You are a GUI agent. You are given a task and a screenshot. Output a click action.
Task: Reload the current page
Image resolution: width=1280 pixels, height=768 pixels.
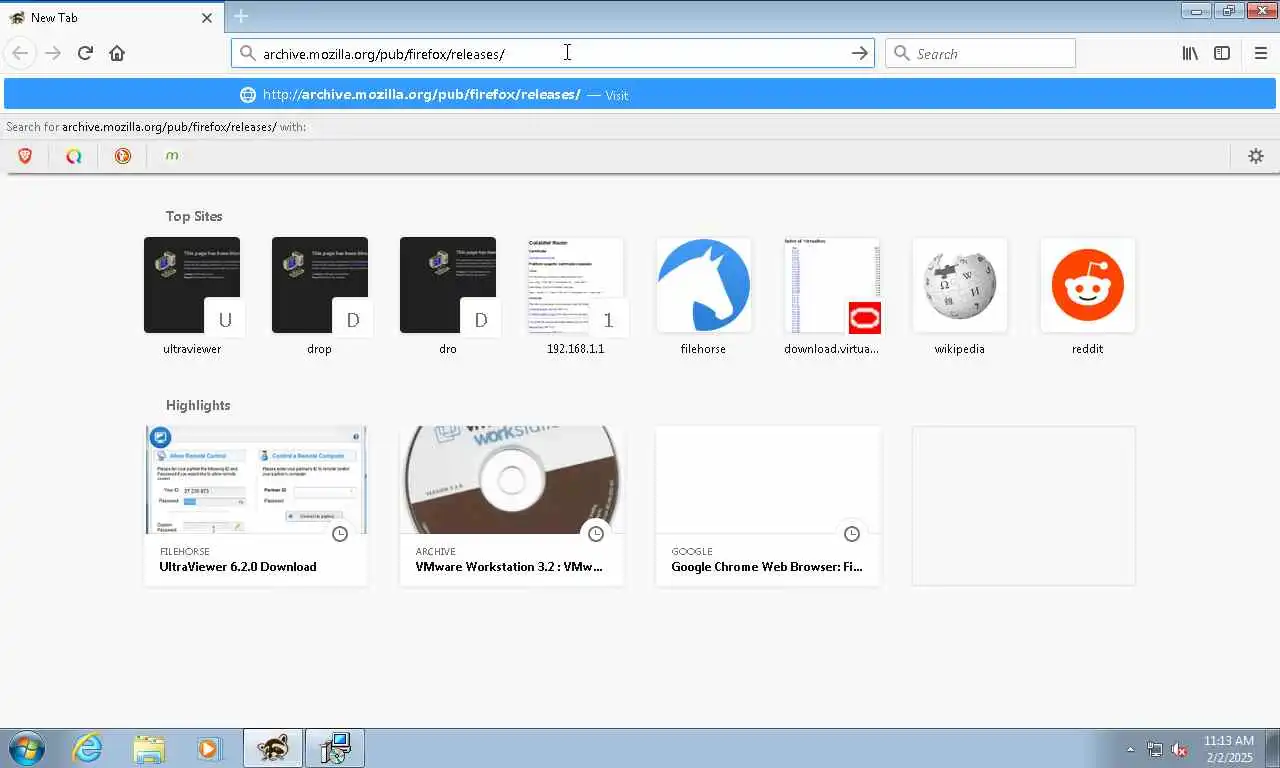[x=85, y=53]
